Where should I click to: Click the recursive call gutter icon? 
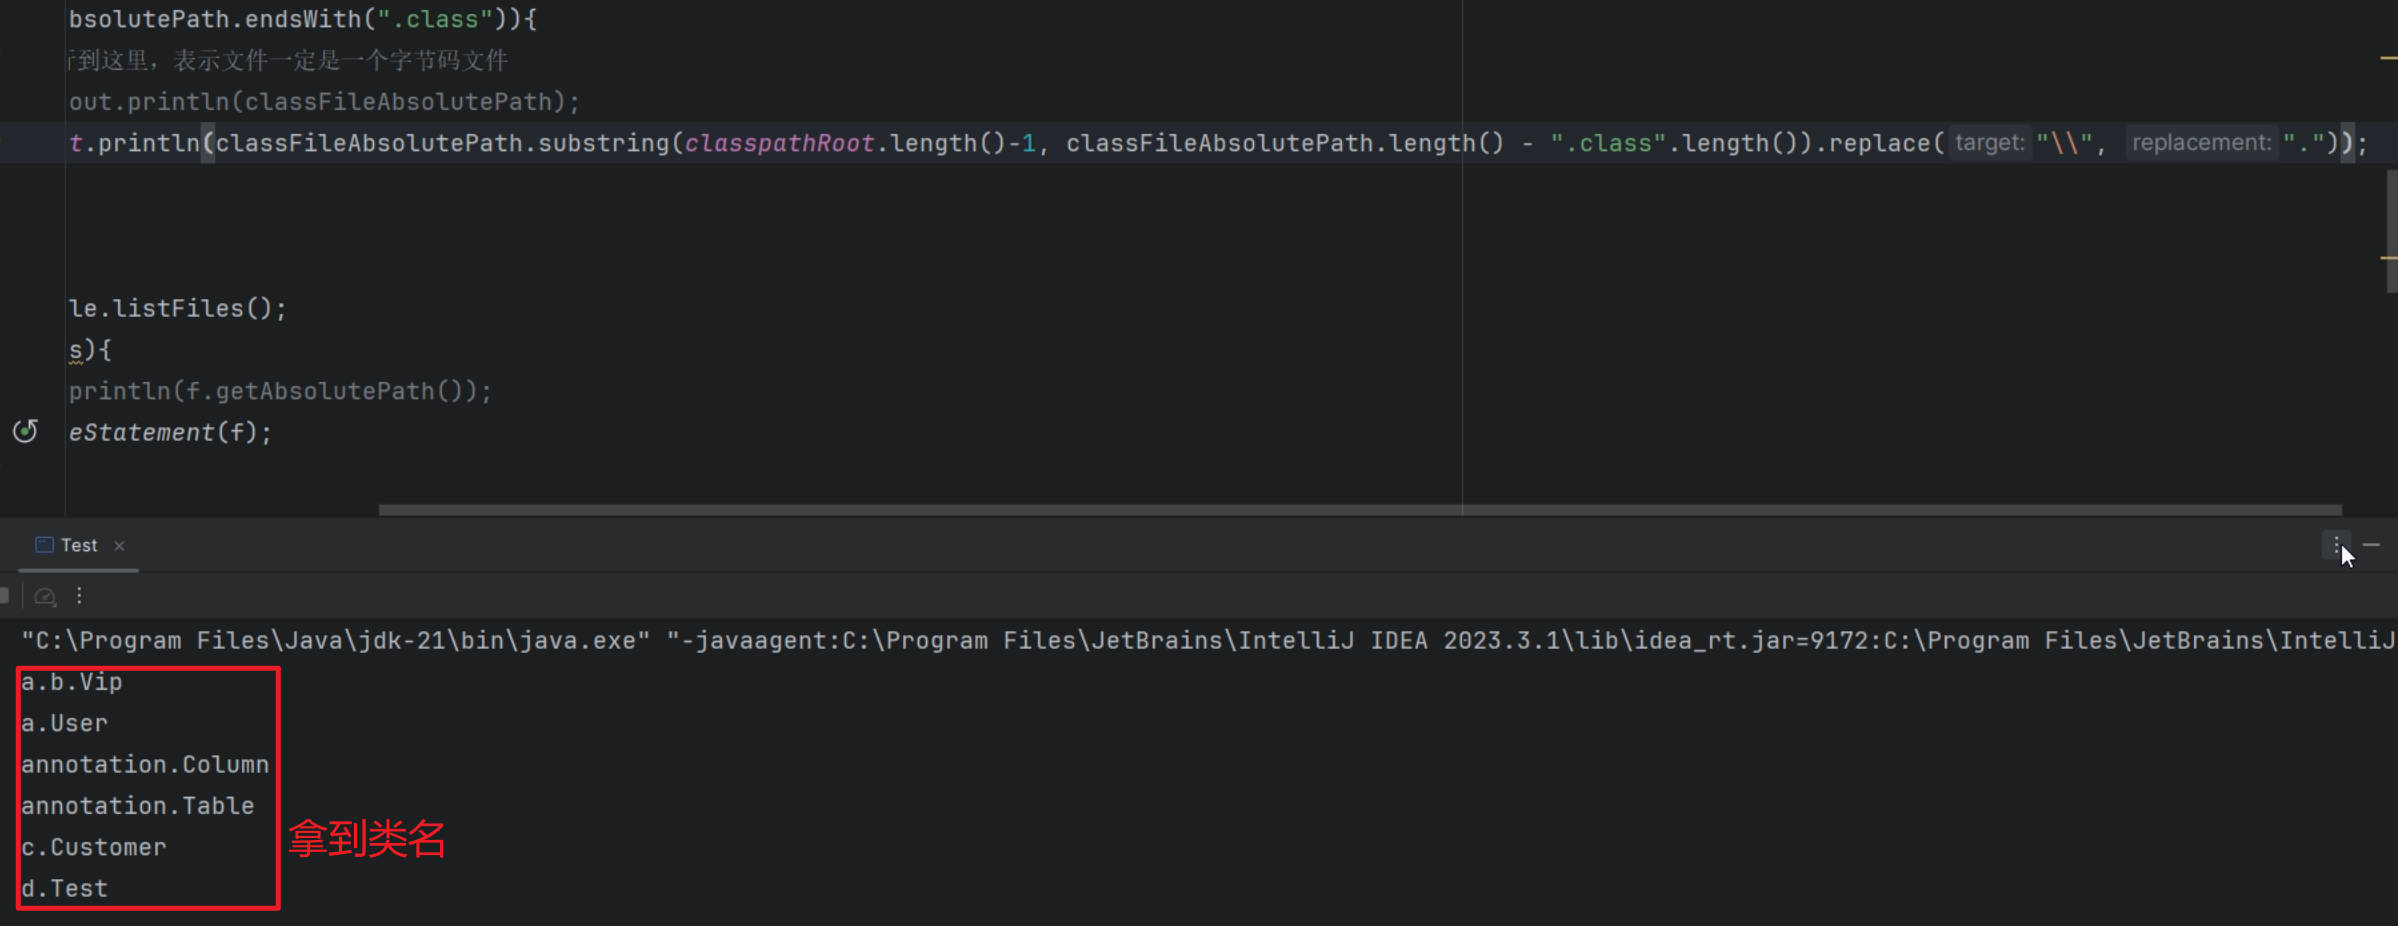[x=25, y=431]
